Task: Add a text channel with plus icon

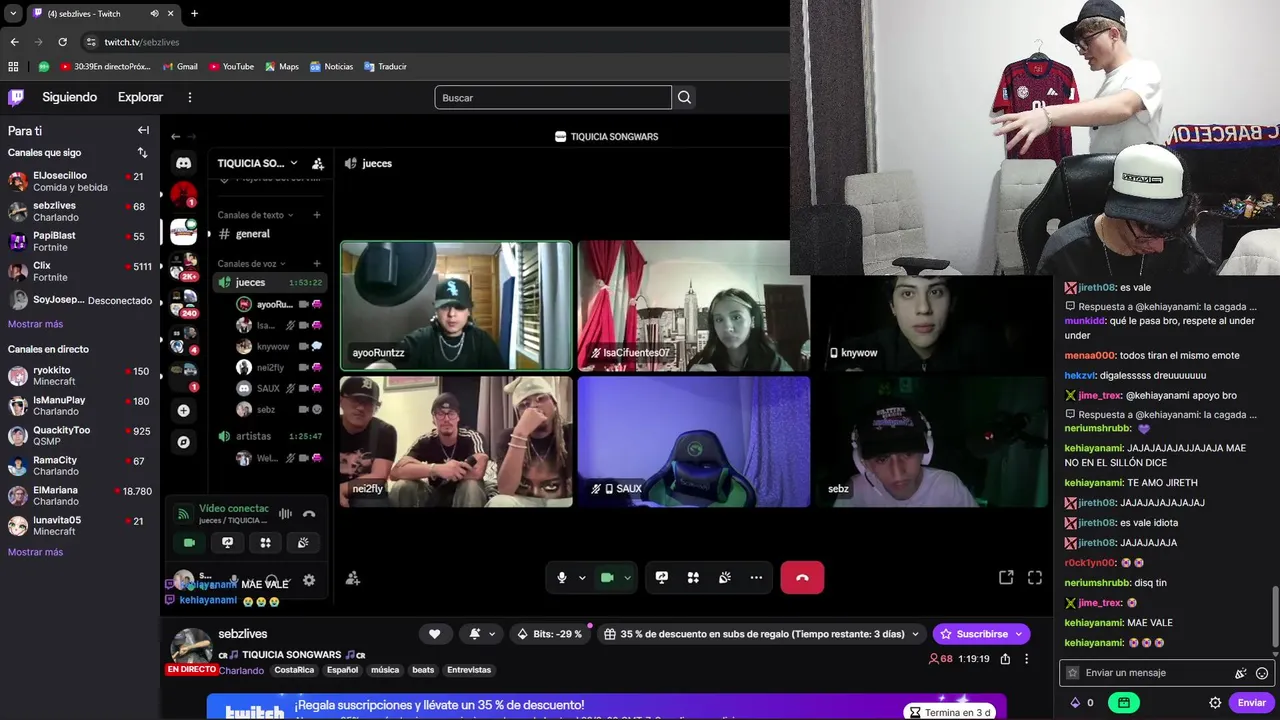Action: tap(317, 215)
